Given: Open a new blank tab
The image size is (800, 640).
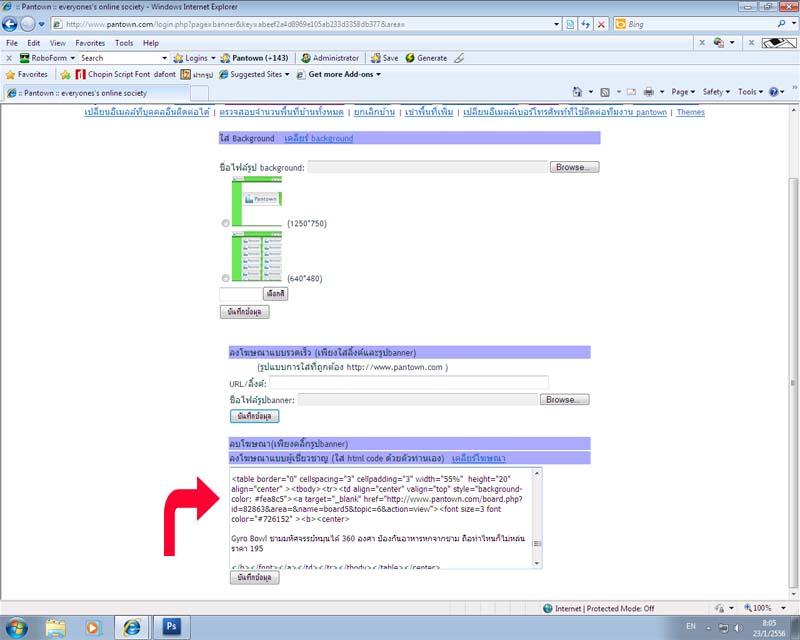Looking at the screenshot, I should pos(199,93).
